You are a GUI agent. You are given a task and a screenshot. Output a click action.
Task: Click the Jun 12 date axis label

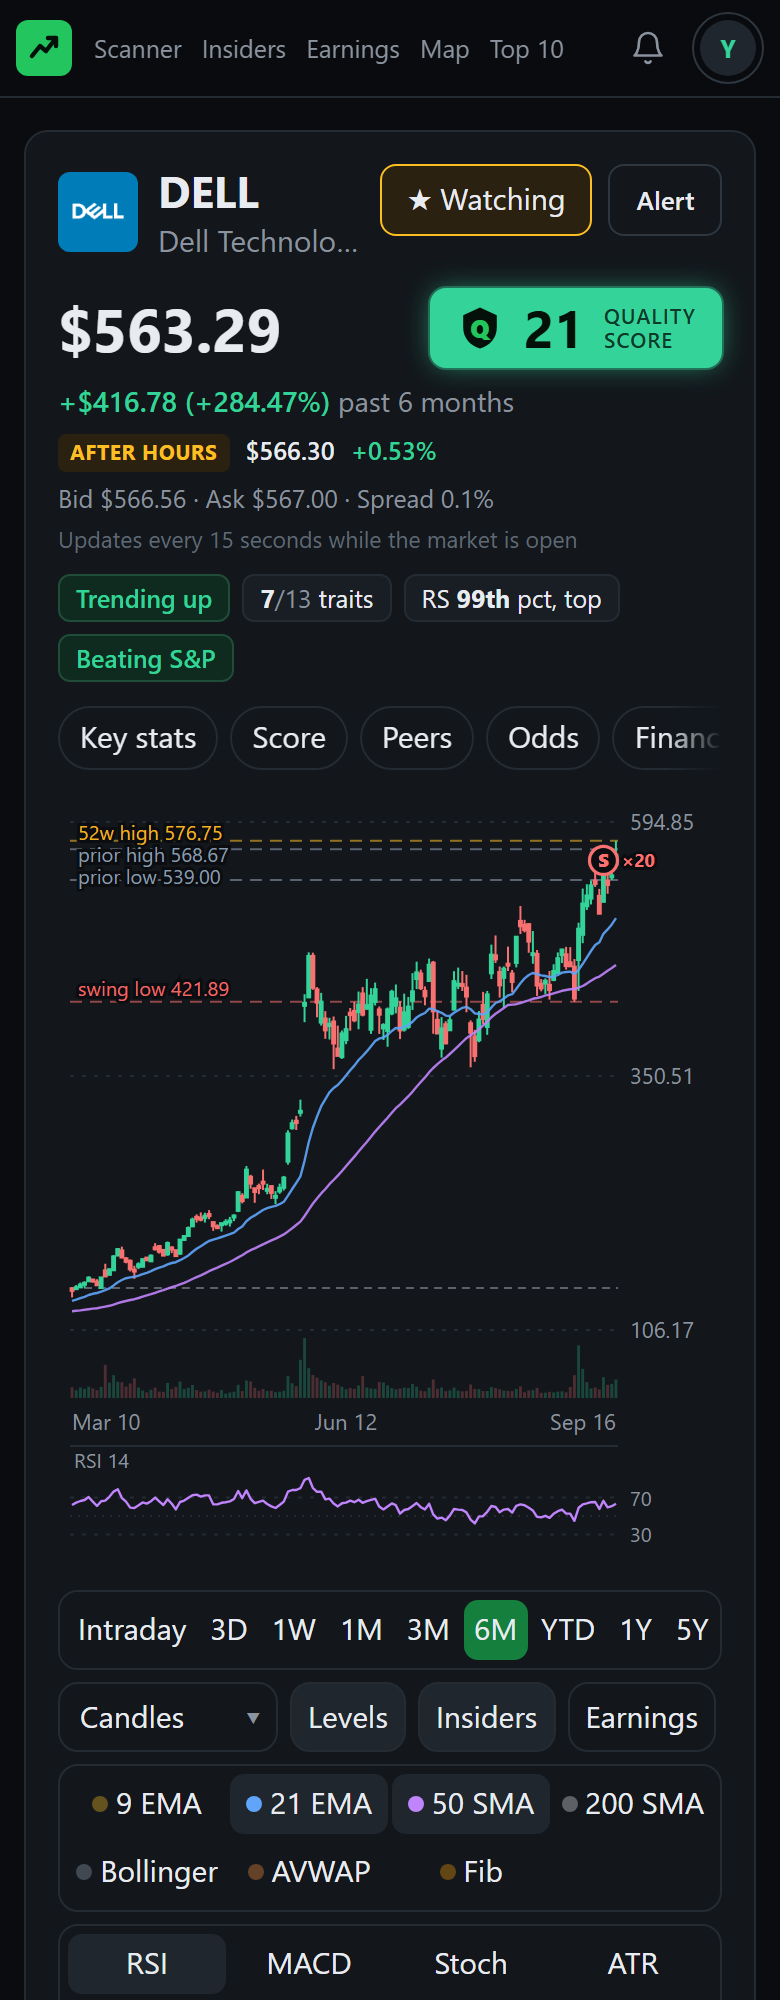[x=346, y=1422]
